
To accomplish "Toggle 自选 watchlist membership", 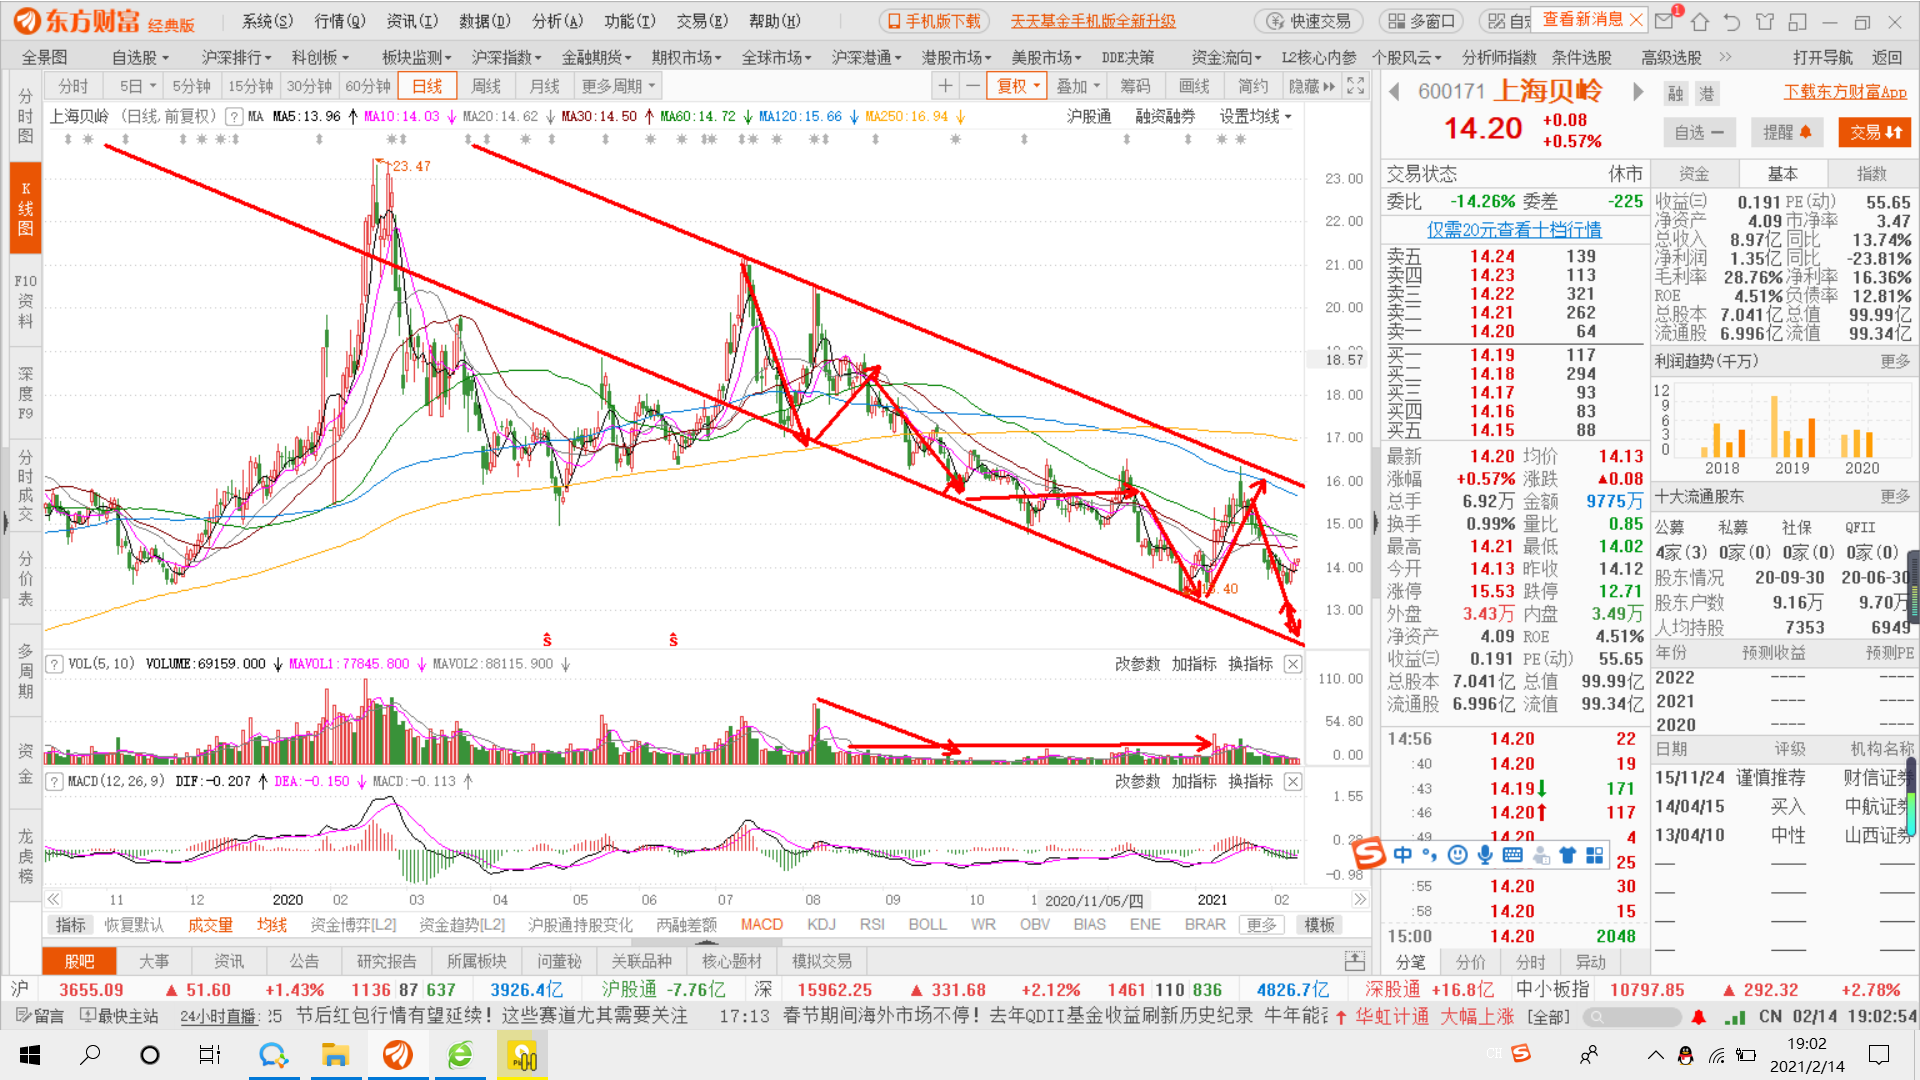I will 1699,132.
